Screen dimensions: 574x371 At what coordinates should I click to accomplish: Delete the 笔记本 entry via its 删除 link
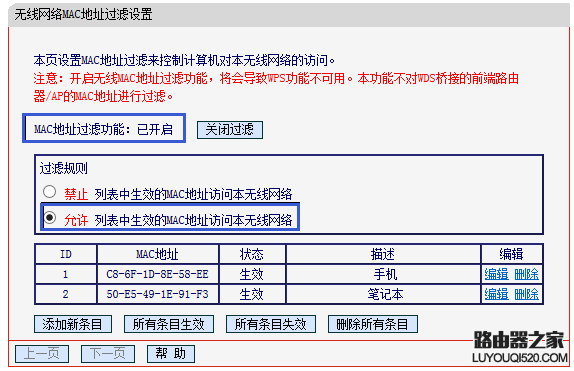click(526, 294)
